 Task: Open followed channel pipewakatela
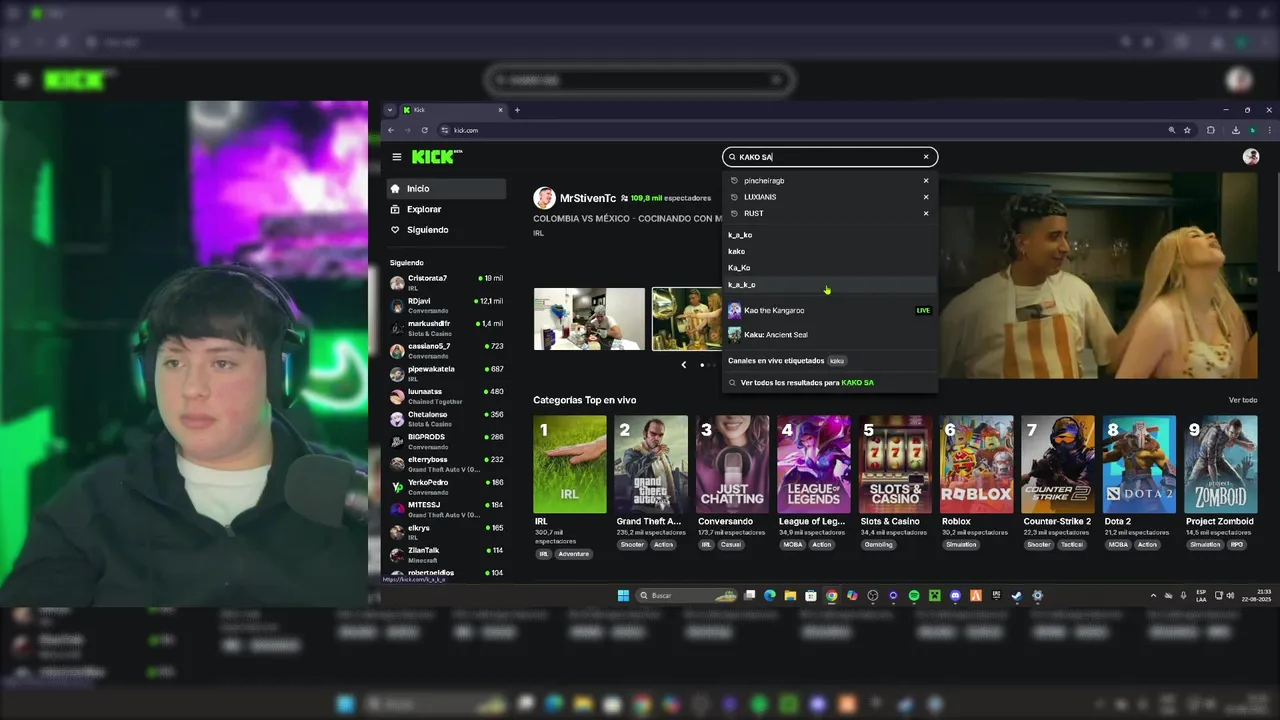446,373
